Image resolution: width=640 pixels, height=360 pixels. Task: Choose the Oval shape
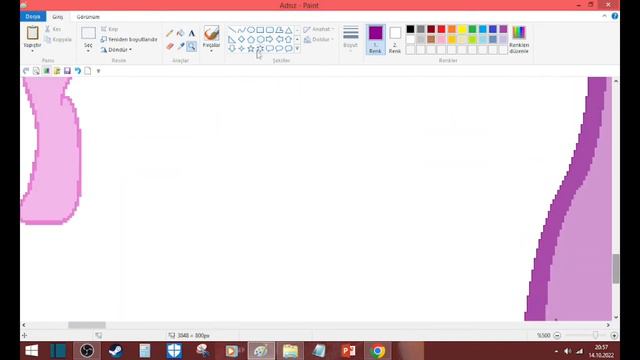pos(251,30)
